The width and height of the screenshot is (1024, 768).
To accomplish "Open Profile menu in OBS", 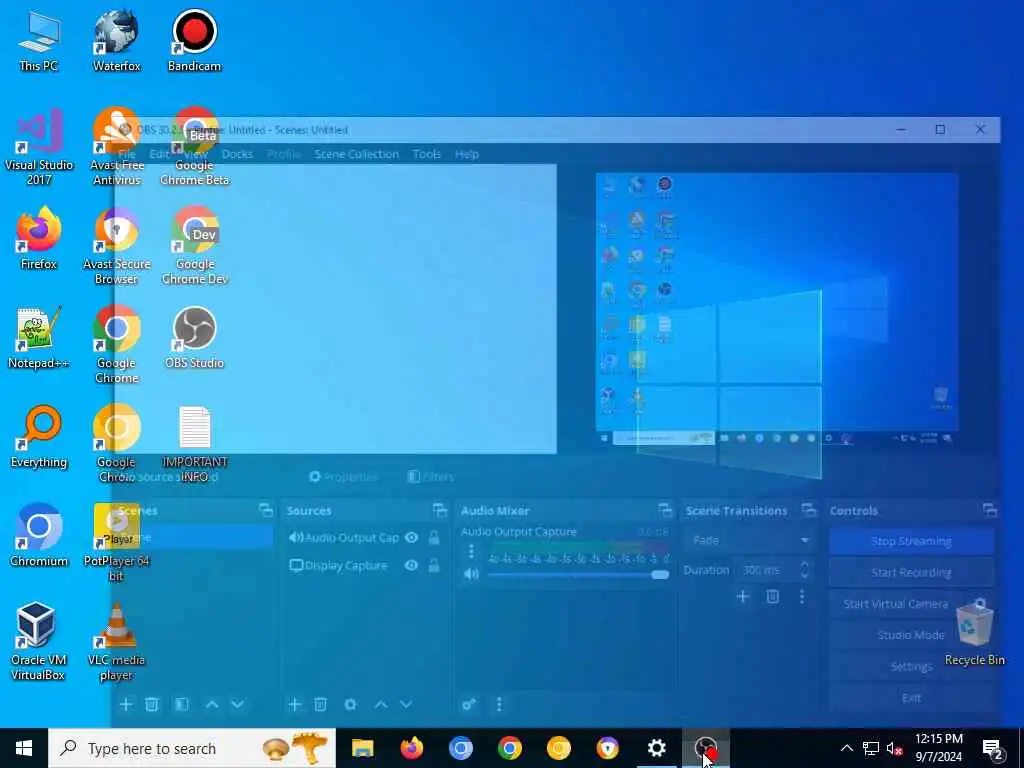I will (x=283, y=154).
